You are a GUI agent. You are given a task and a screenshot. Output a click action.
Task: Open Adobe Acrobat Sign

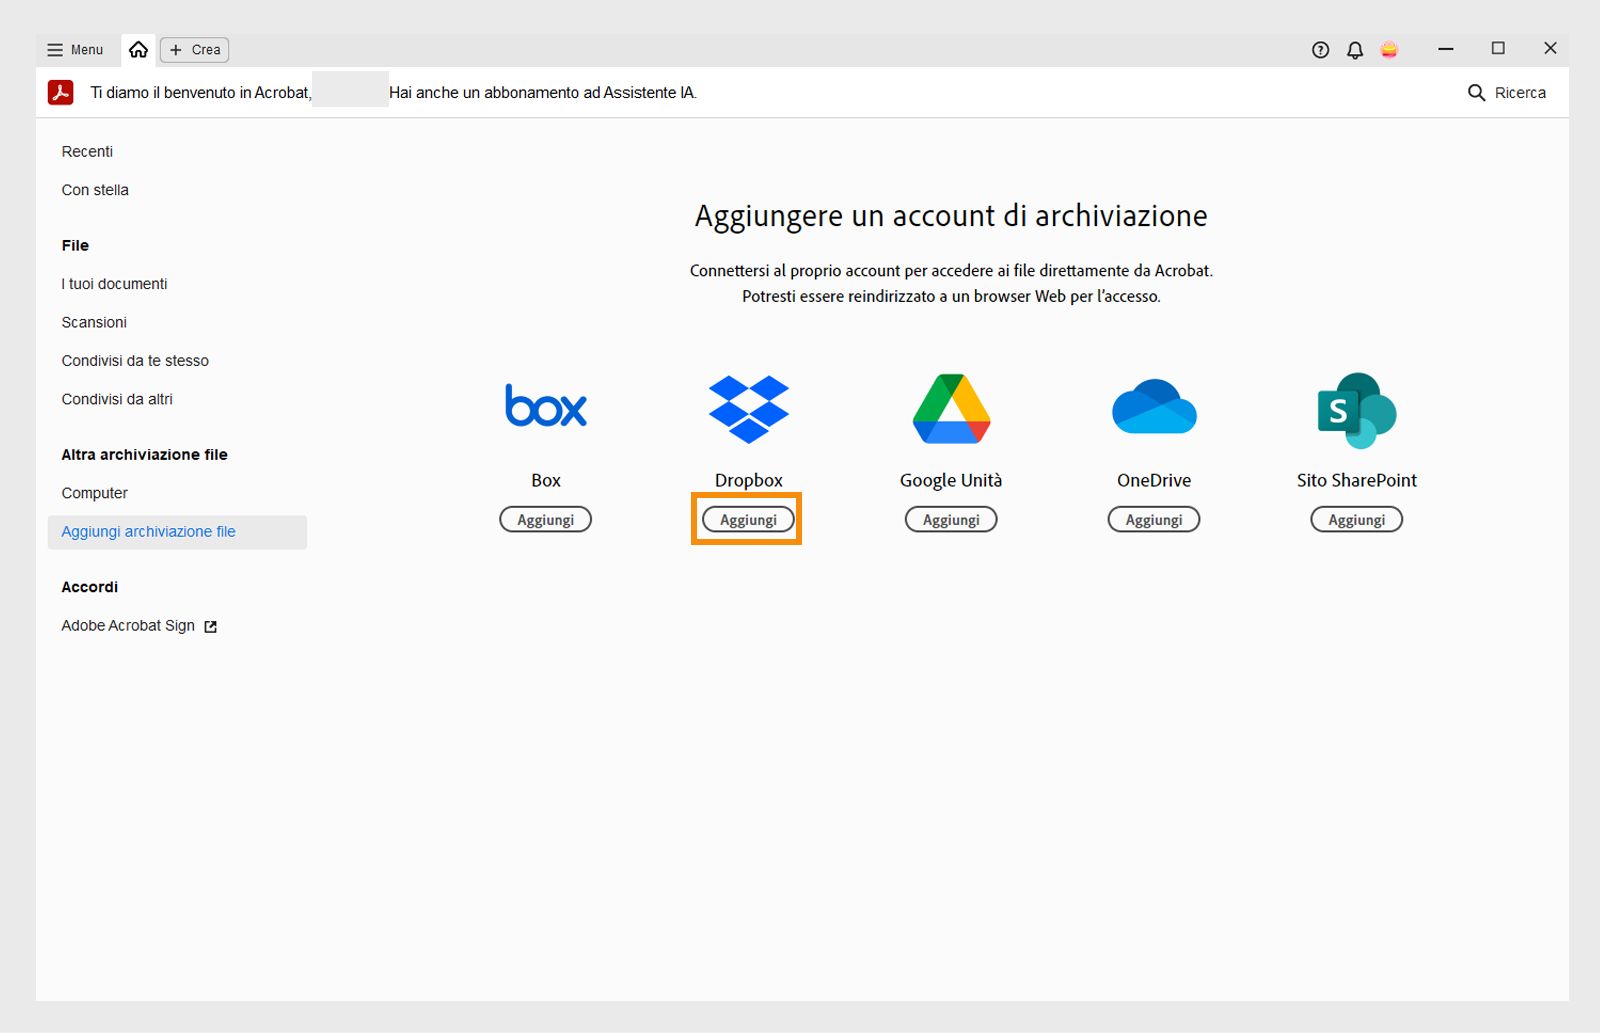point(128,625)
